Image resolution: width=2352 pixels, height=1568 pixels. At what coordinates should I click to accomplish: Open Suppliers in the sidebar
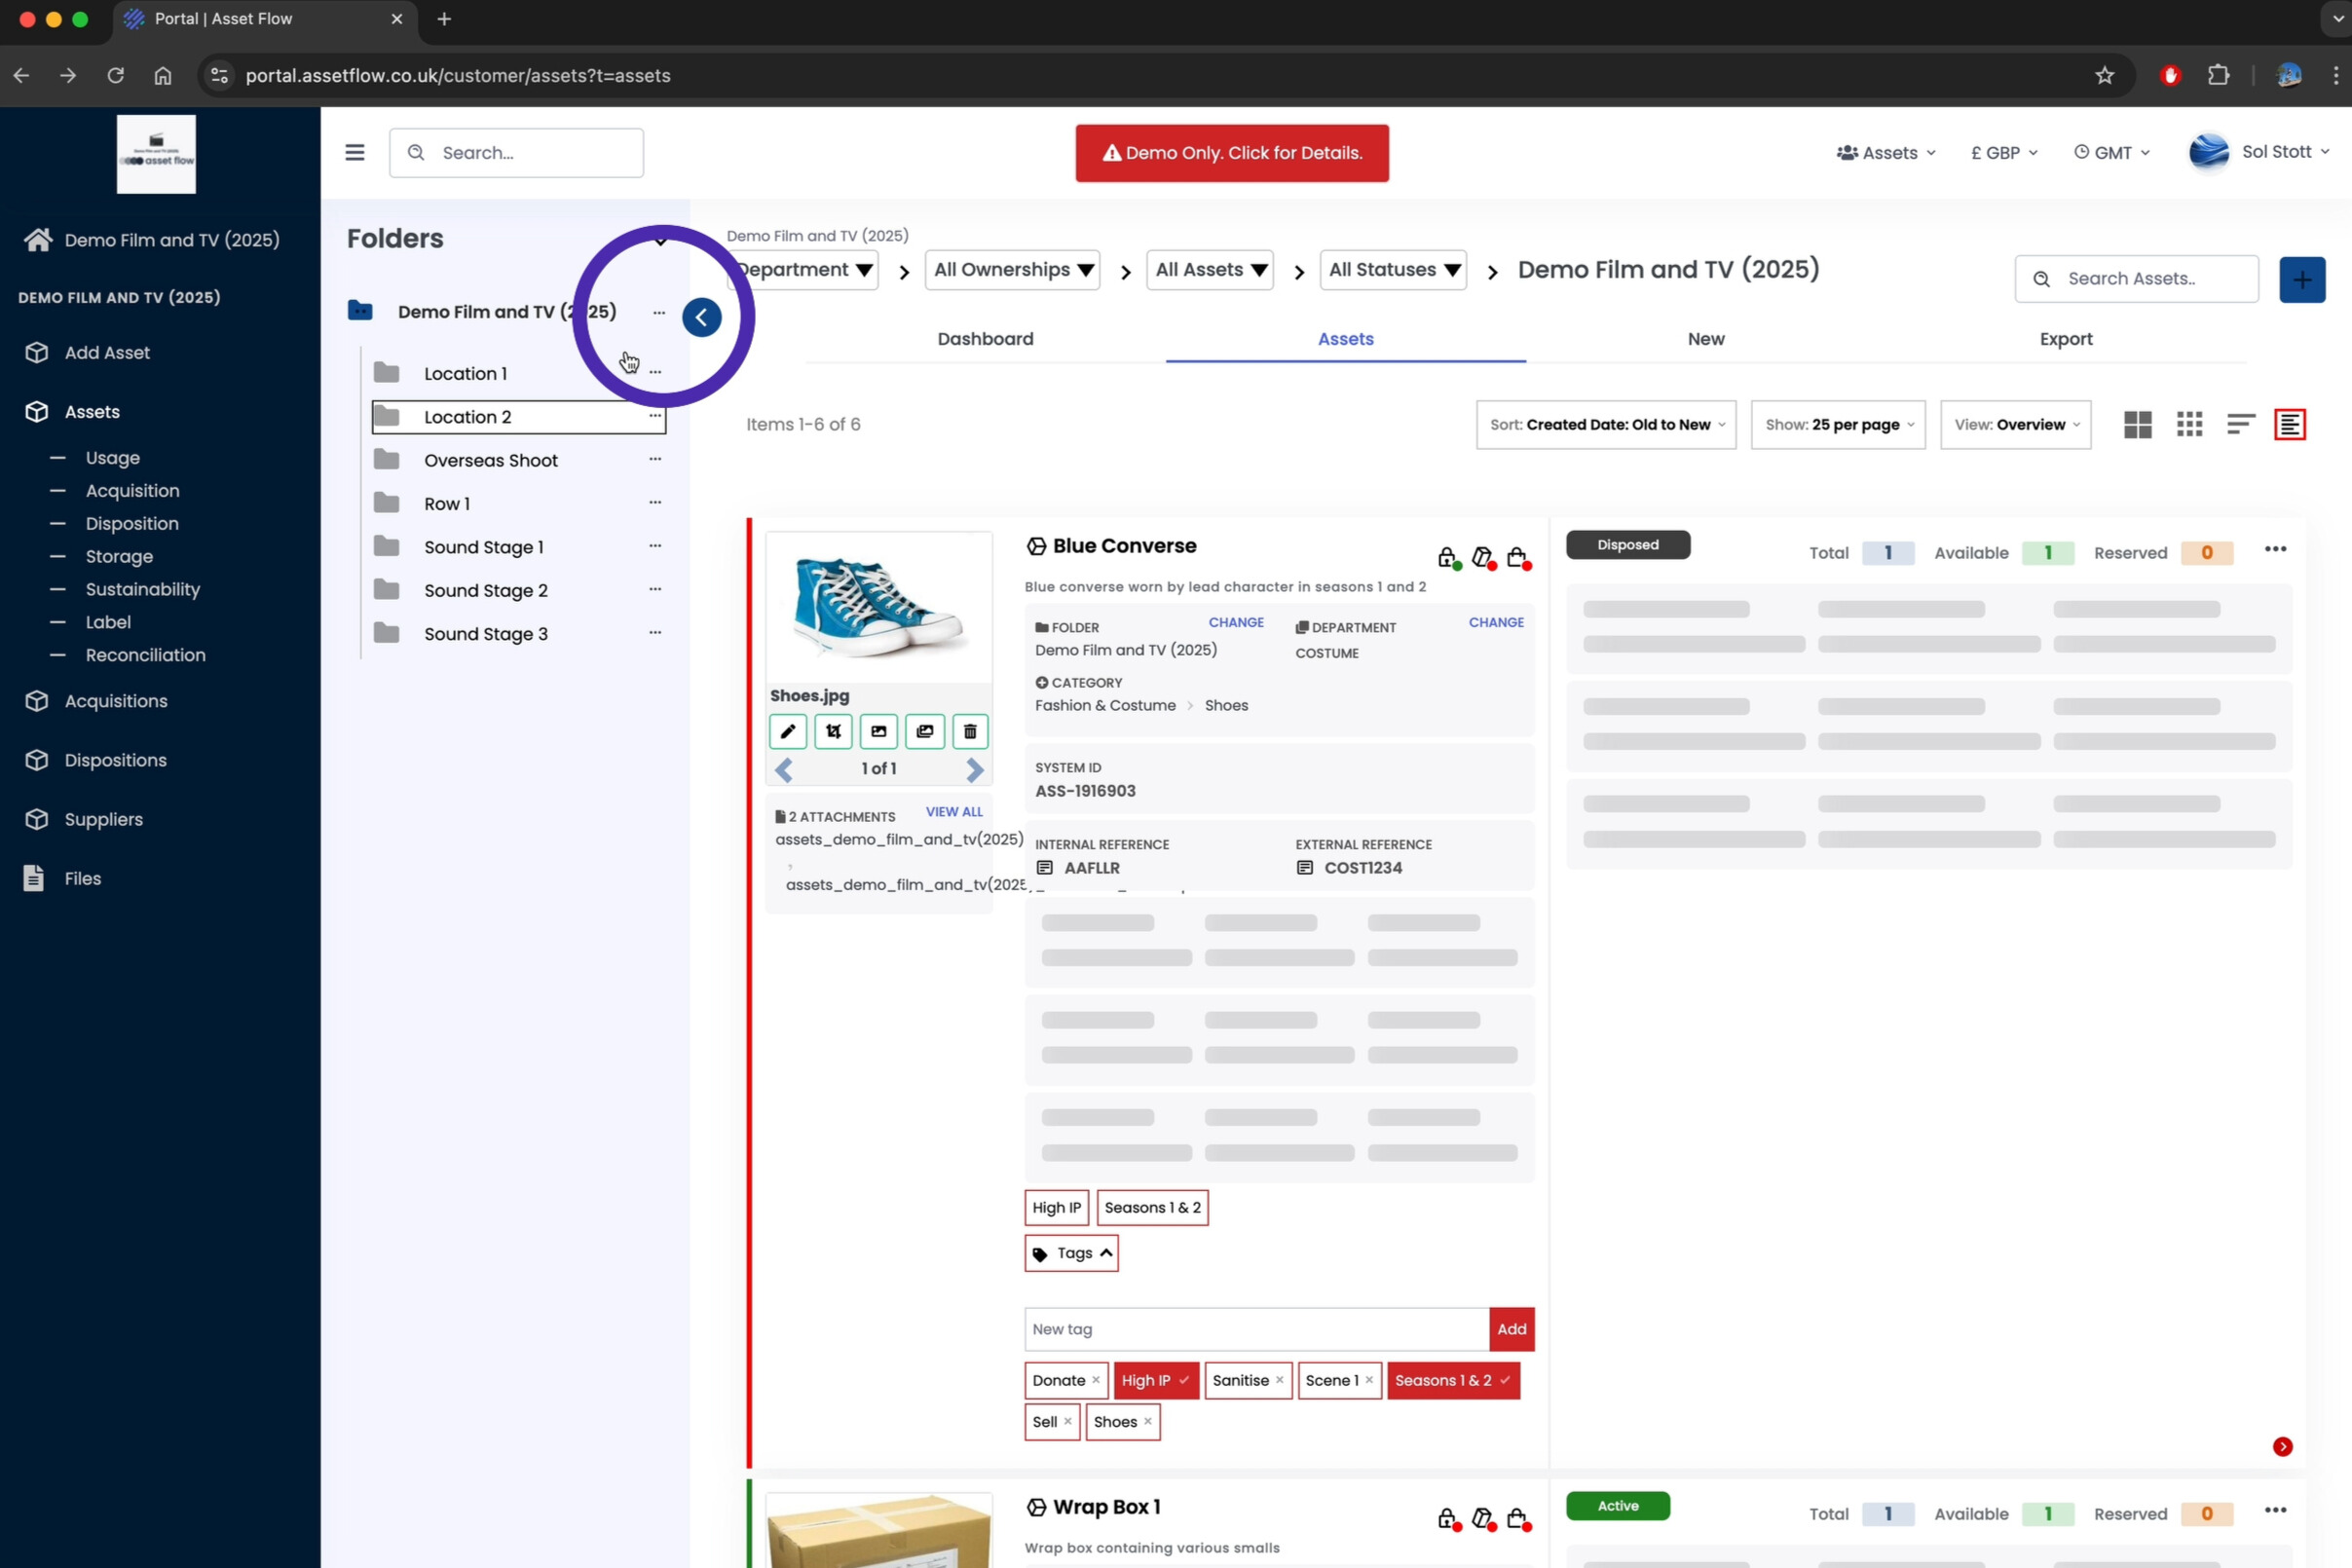(103, 819)
